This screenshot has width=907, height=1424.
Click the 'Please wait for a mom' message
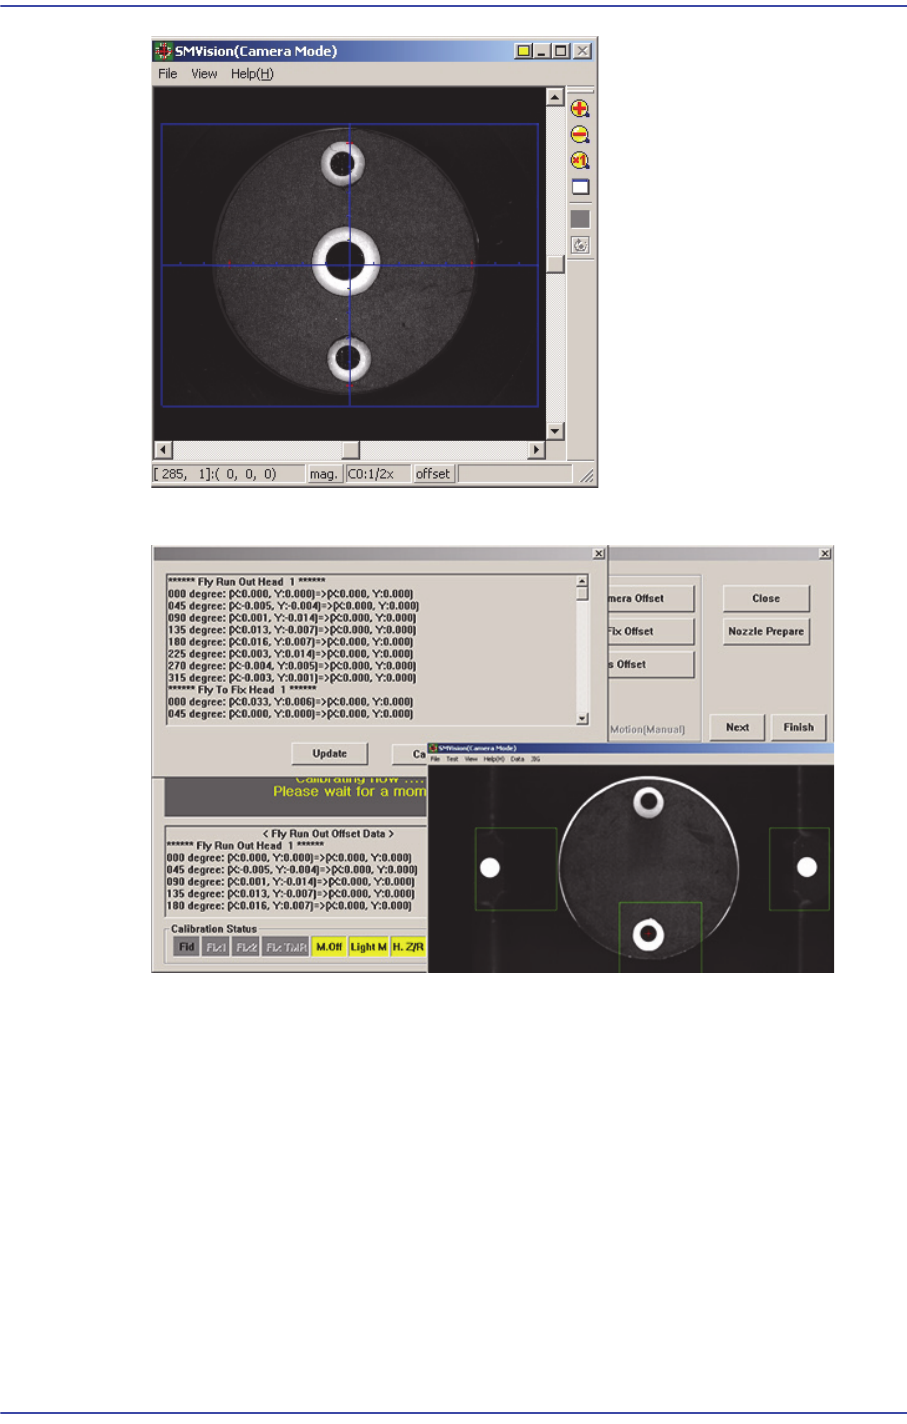[350, 792]
